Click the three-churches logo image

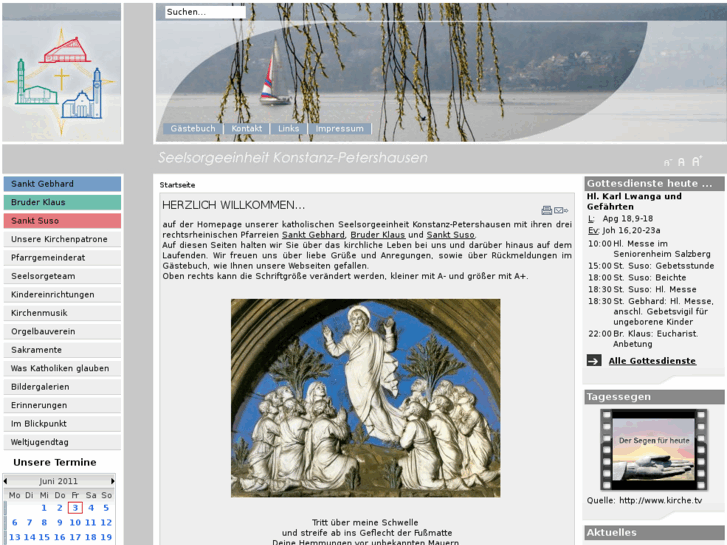[x=62, y=80]
